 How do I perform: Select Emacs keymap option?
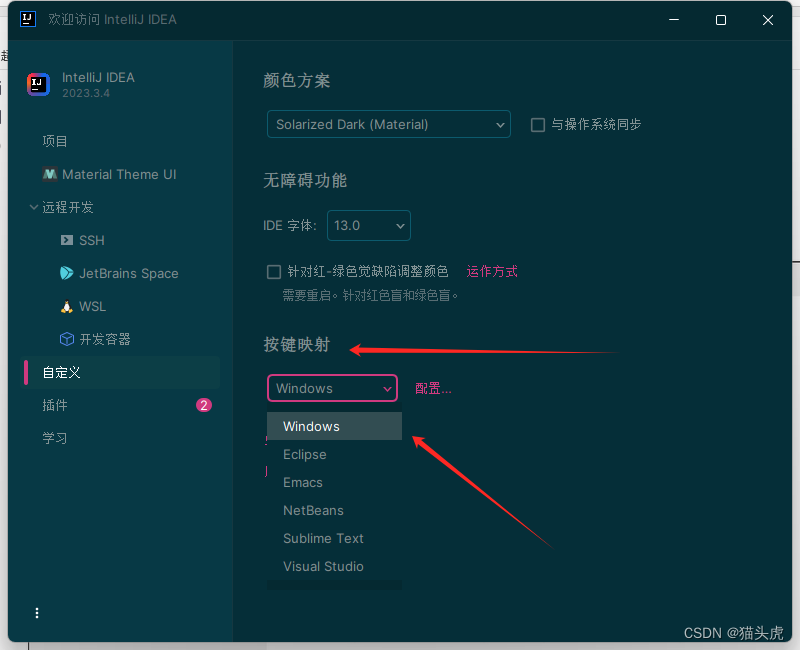point(335,482)
